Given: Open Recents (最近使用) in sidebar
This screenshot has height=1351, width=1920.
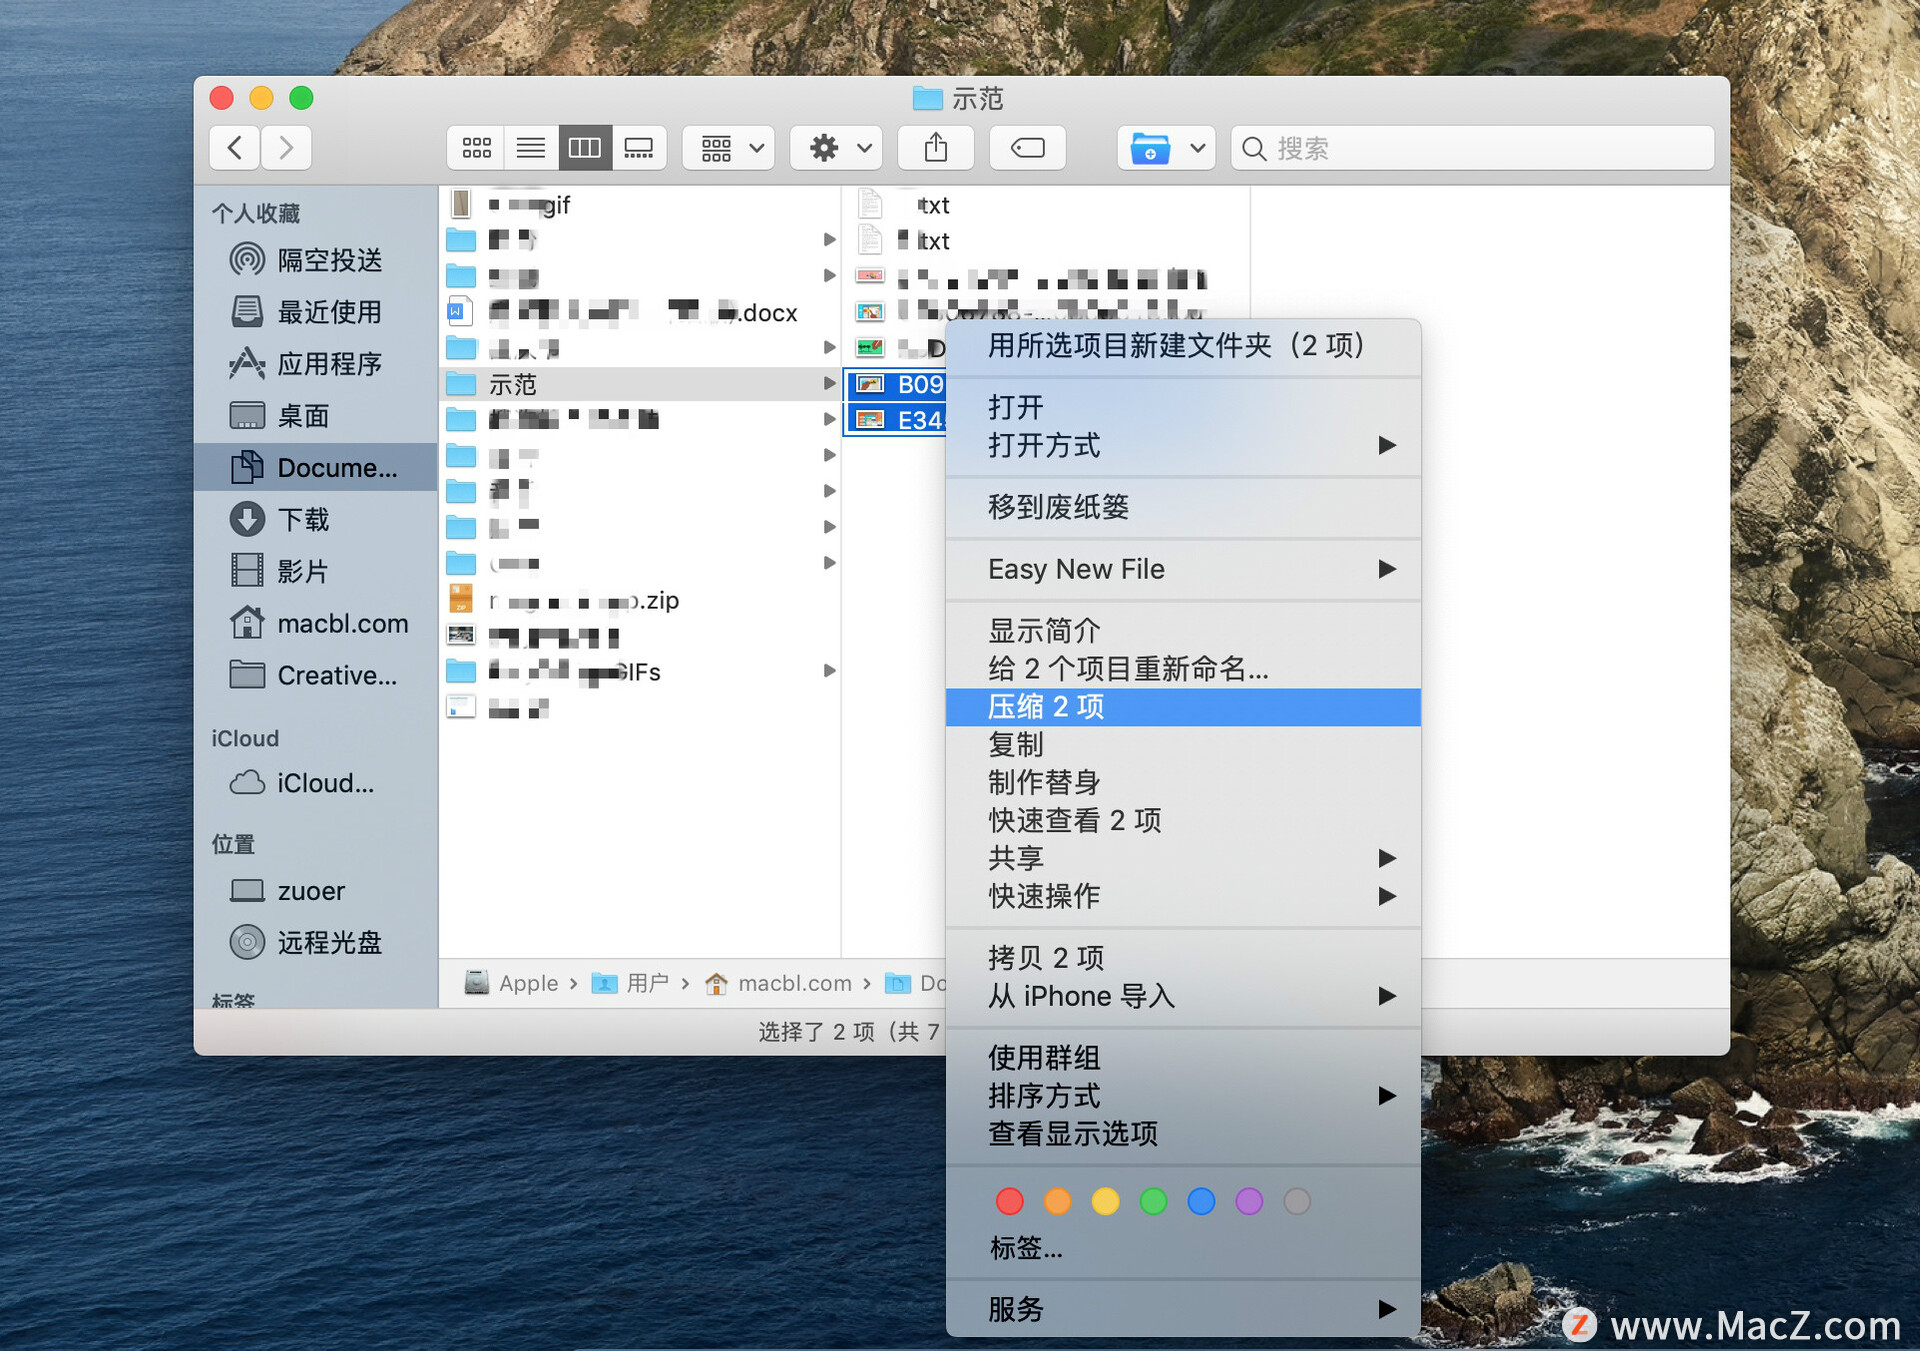Looking at the screenshot, I should (x=316, y=312).
